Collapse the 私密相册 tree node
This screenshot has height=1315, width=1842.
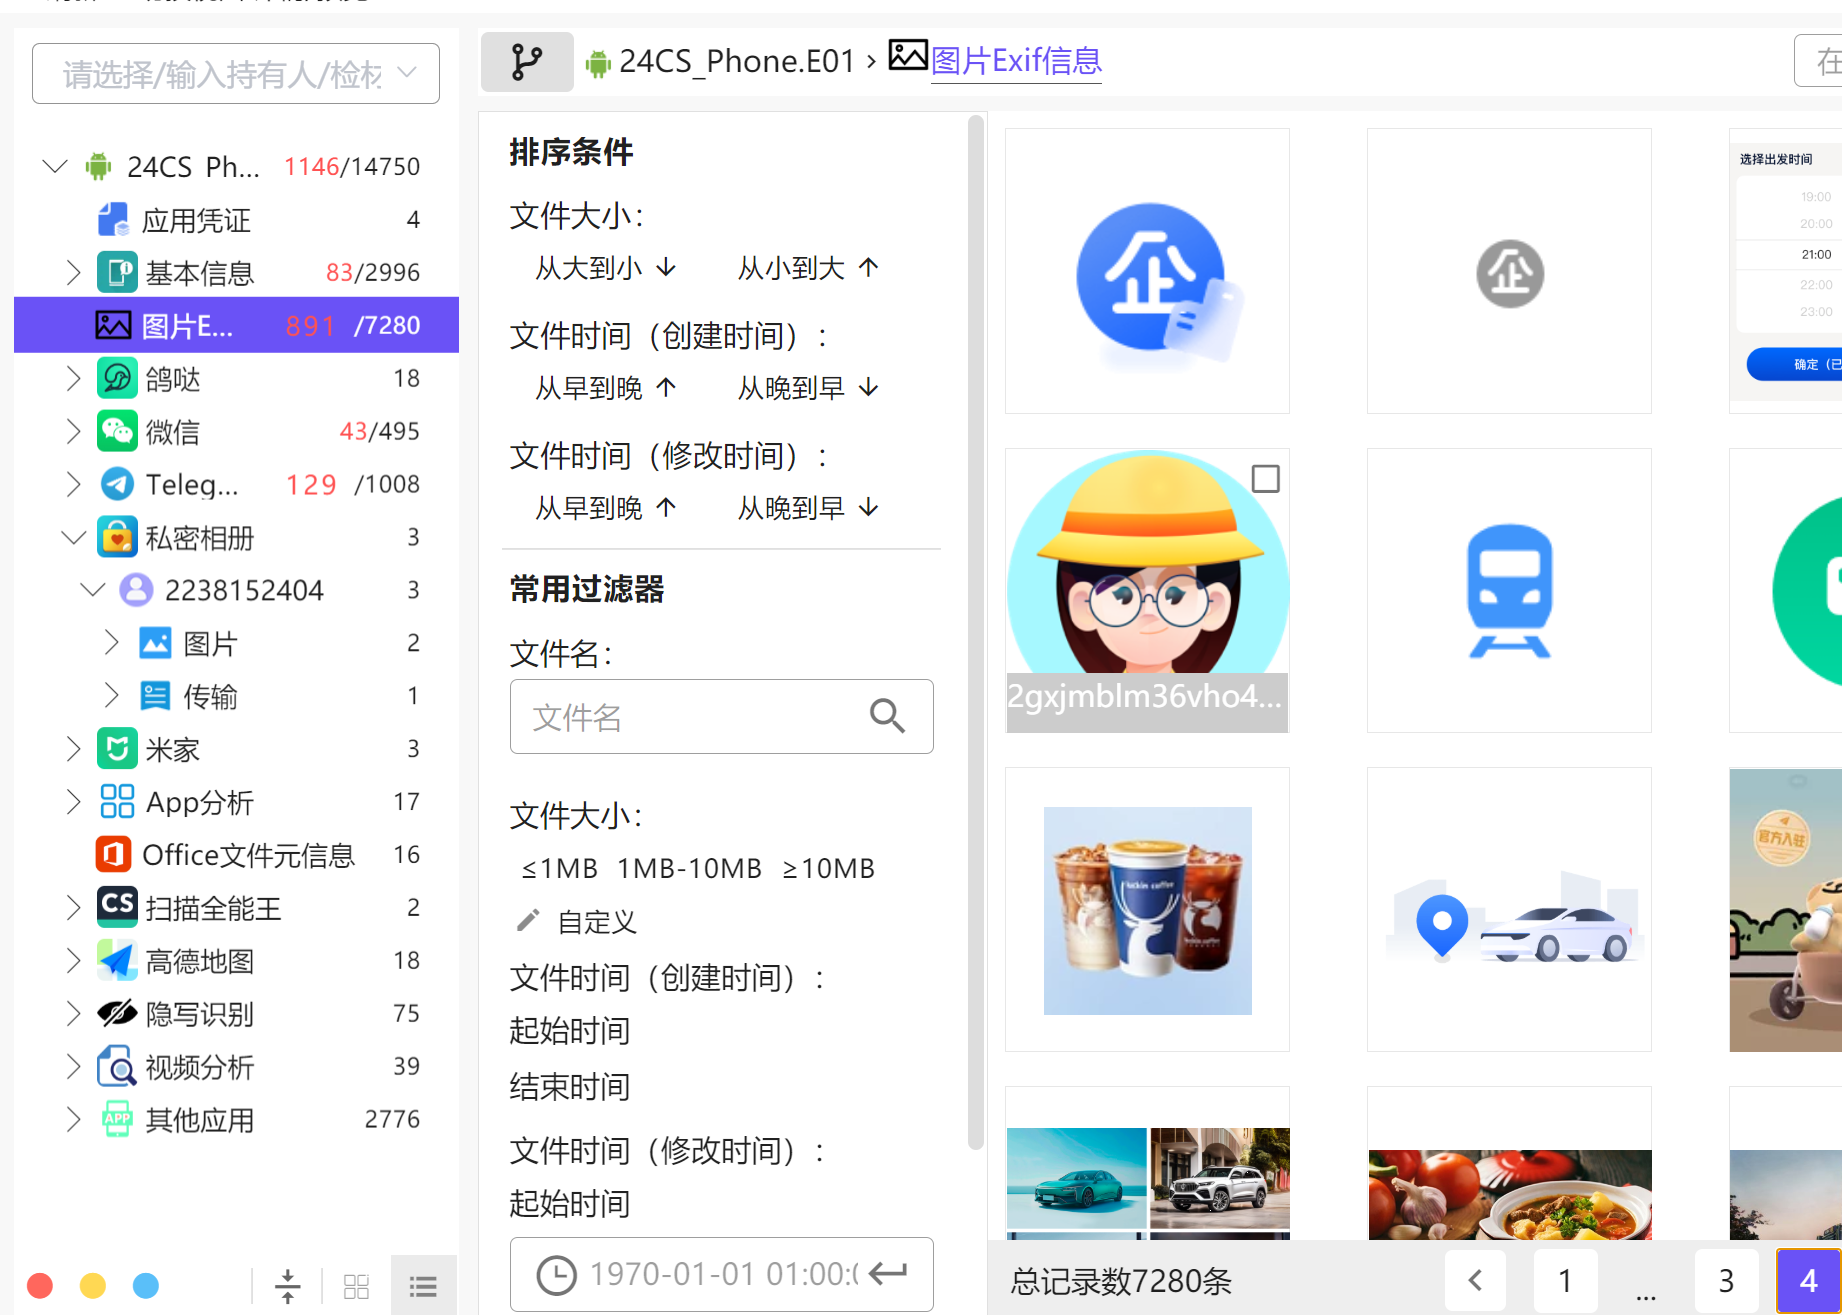click(x=73, y=538)
